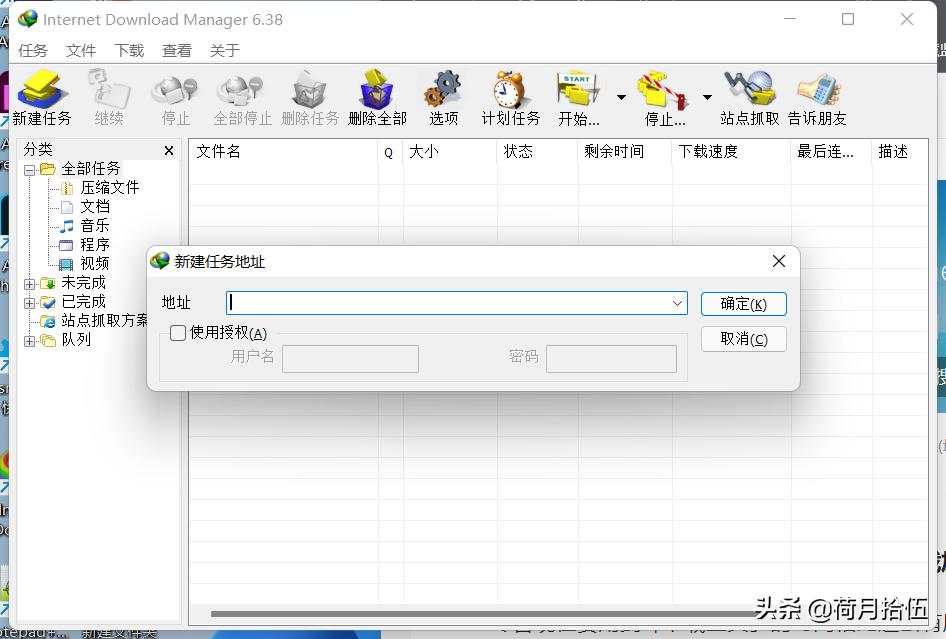Click the 取消(C) button
This screenshot has width=946, height=639.
click(743, 339)
